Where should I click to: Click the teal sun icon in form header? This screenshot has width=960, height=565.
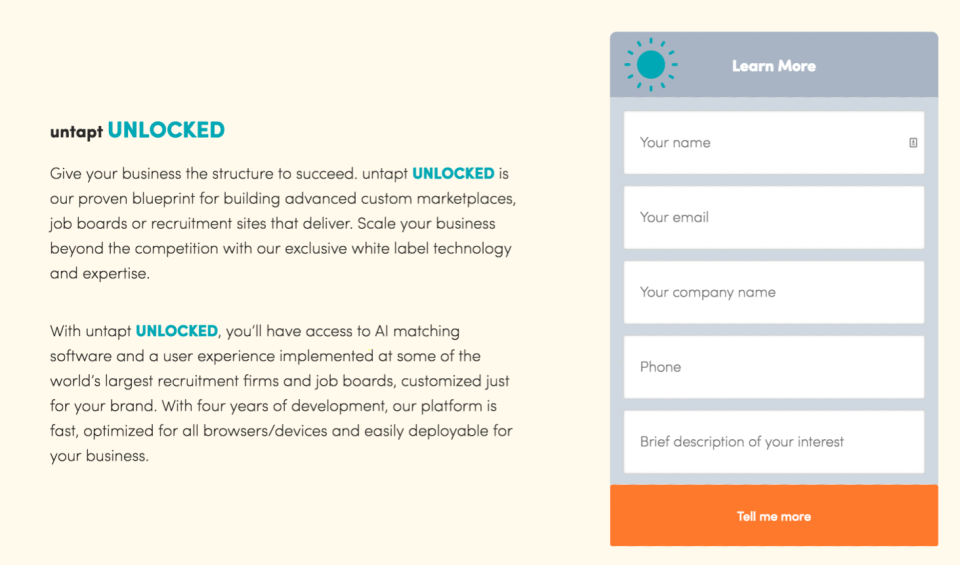coord(650,65)
